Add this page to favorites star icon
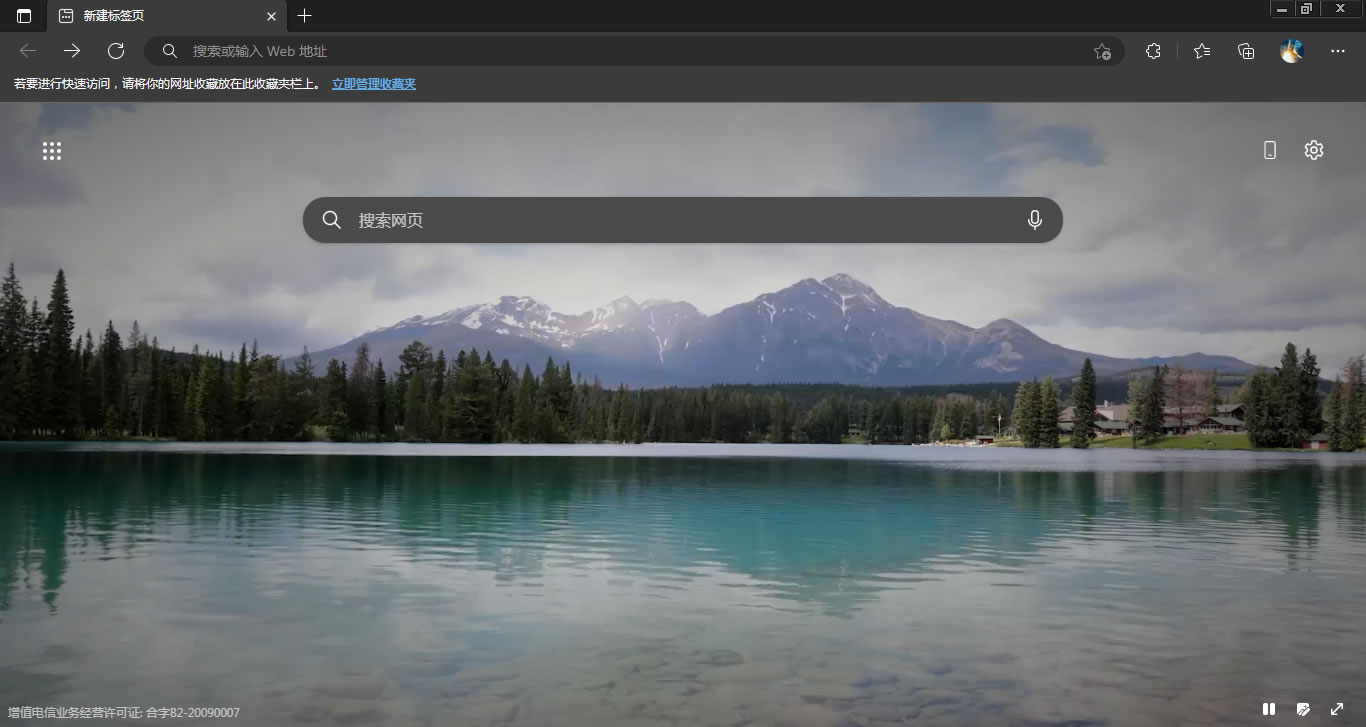Screen dimensions: 1366x727 point(1102,51)
